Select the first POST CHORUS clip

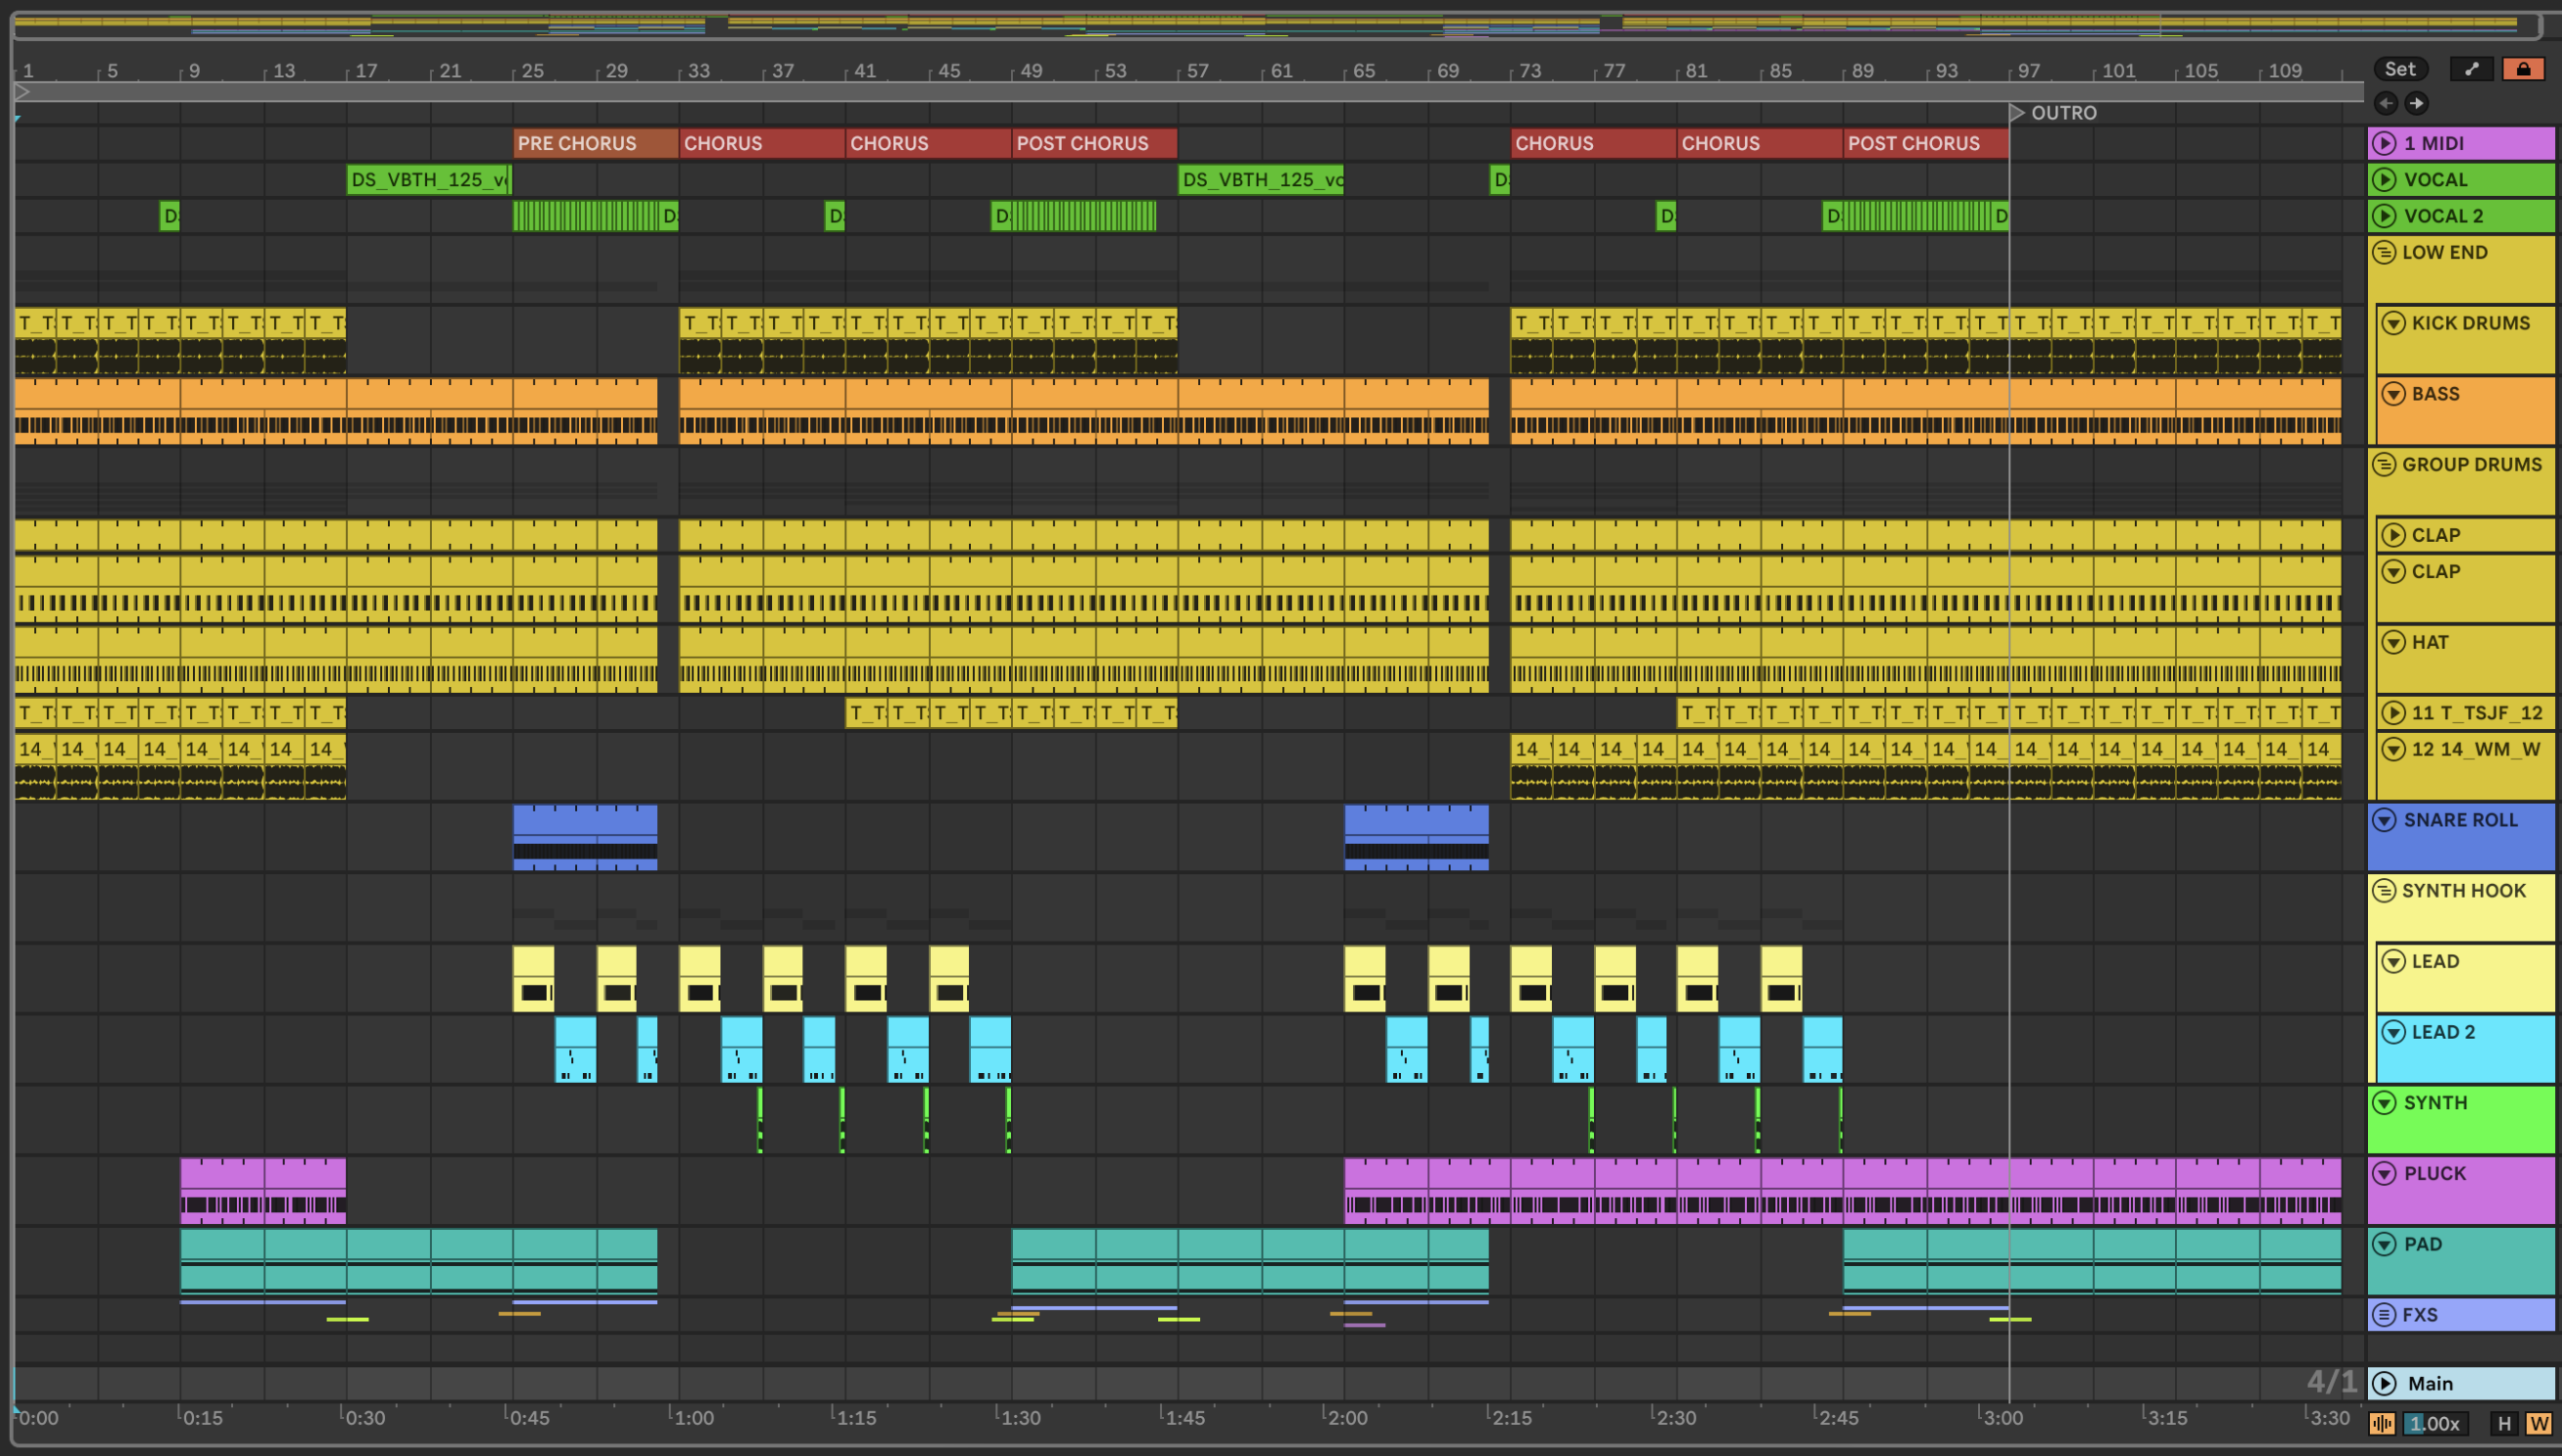click(x=1093, y=143)
